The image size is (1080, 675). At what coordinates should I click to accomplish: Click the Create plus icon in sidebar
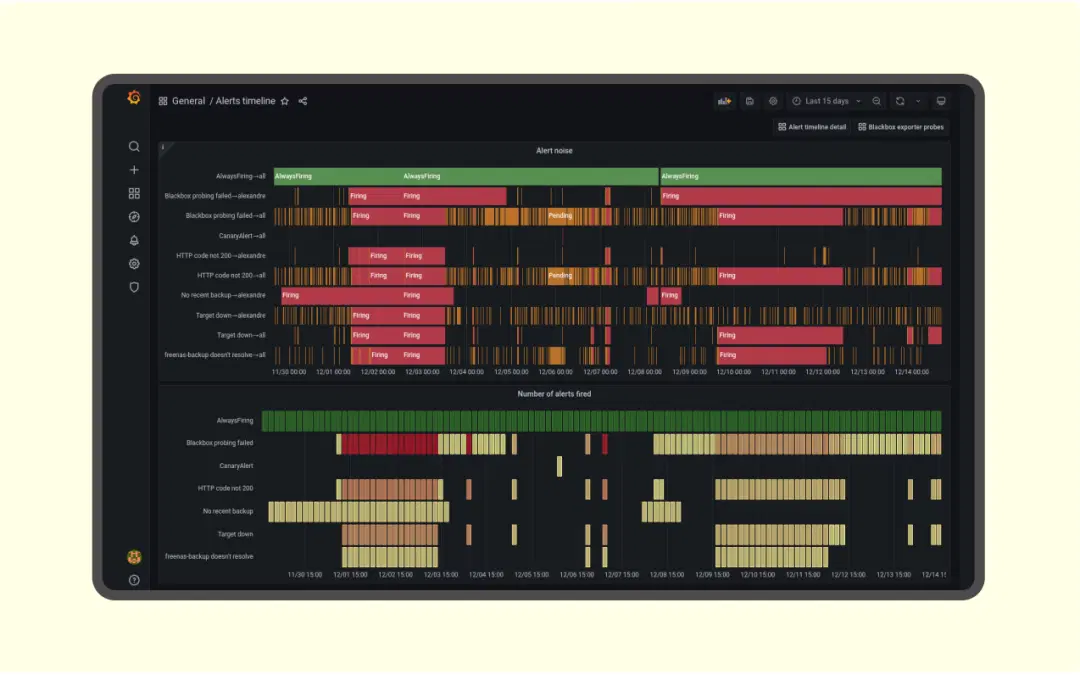coord(134,170)
